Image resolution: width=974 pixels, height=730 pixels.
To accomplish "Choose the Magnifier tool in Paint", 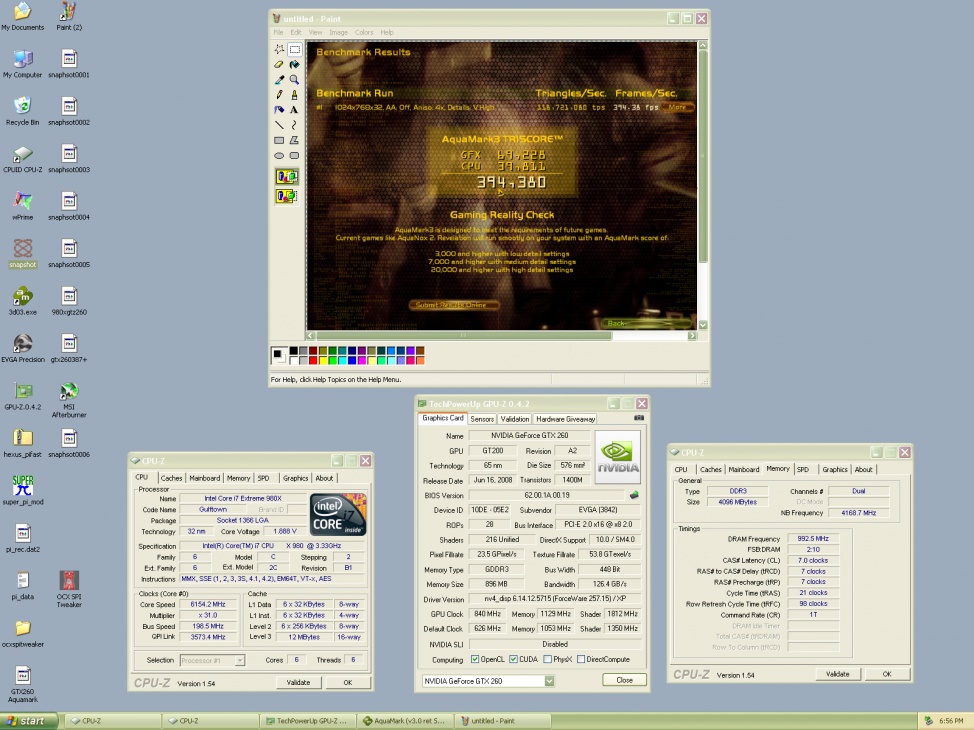I will click(x=294, y=79).
